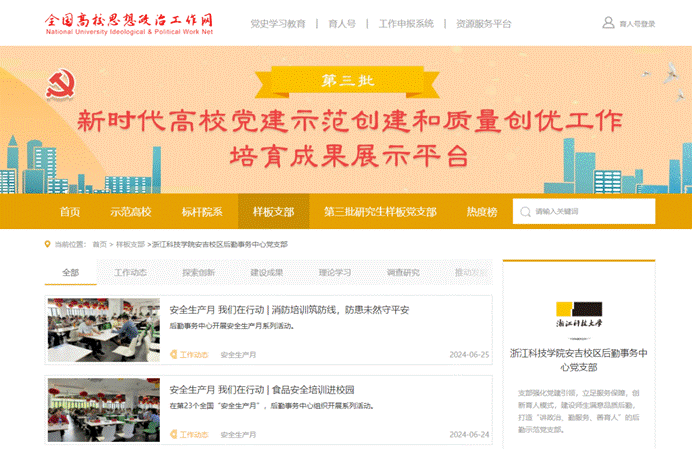The width and height of the screenshot is (692, 449).
Task: Click the site logo 全国高校思想政治工作网
Action: (128, 23)
